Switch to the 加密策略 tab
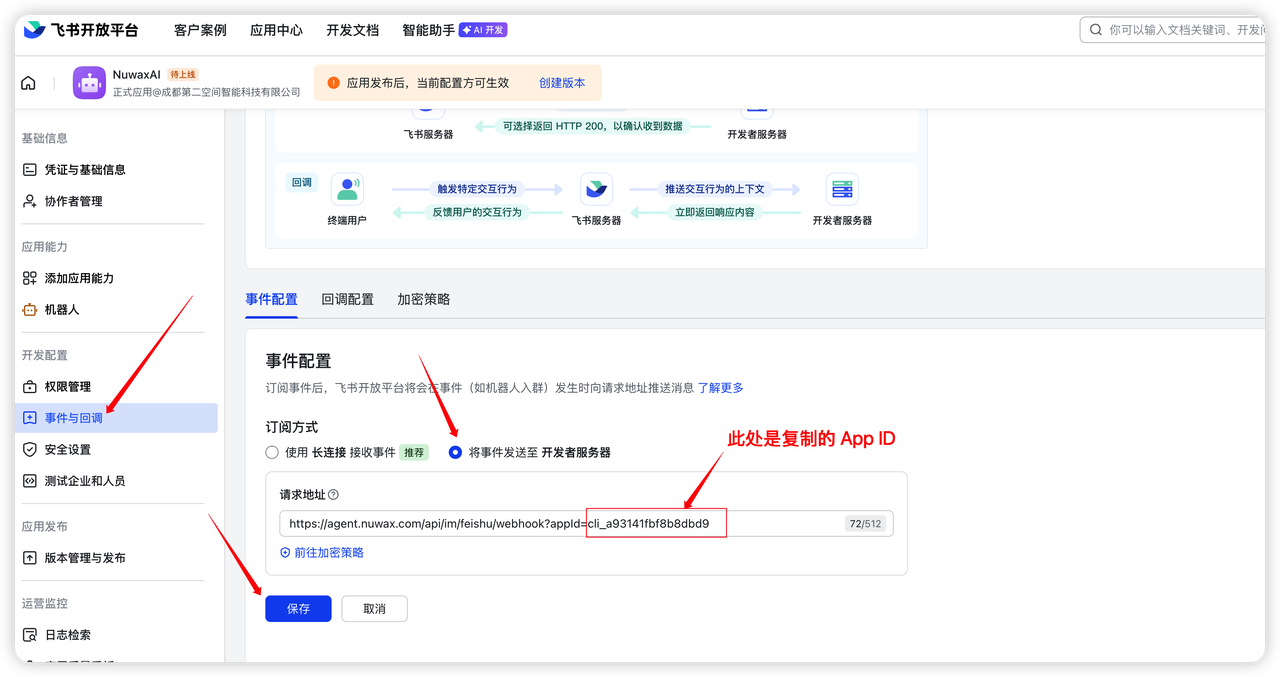The width and height of the screenshot is (1280, 677). [423, 299]
